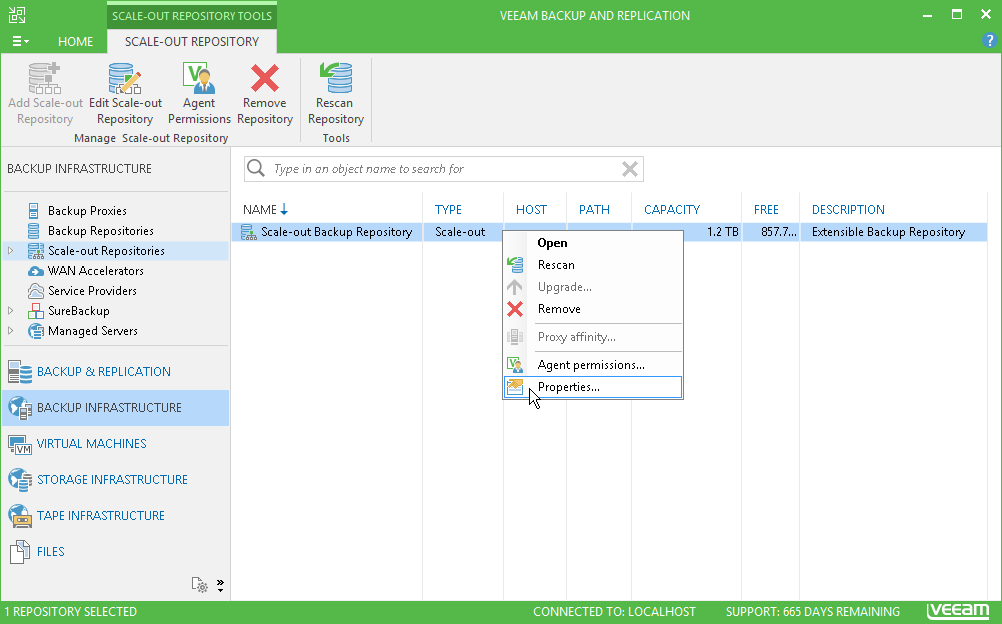Open the BACKUP & REPLICATION view
This screenshot has width=1002, height=624.
click(115, 372)
